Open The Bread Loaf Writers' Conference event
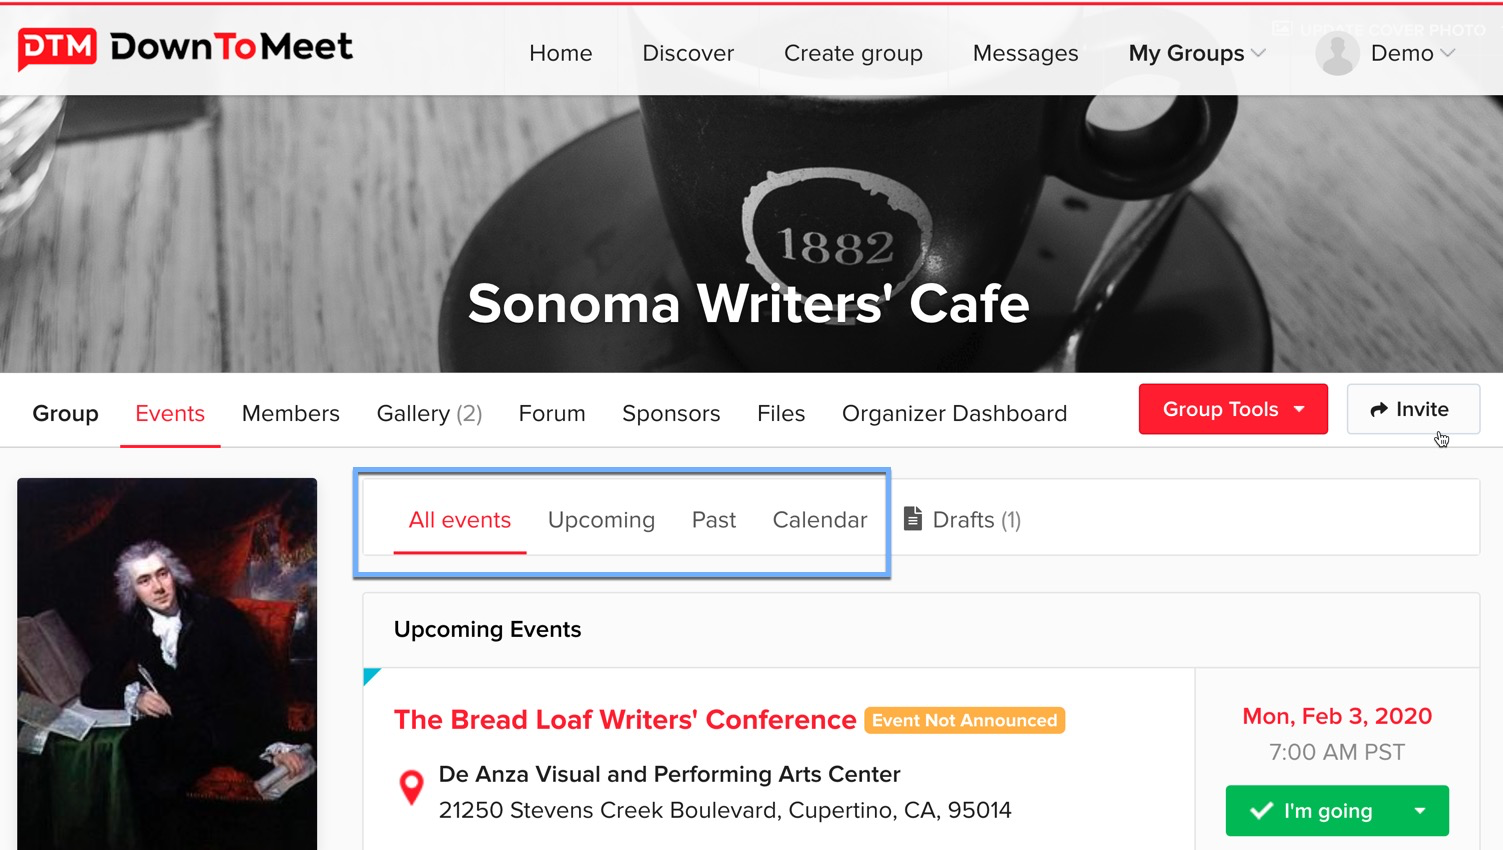 [624, 720]
